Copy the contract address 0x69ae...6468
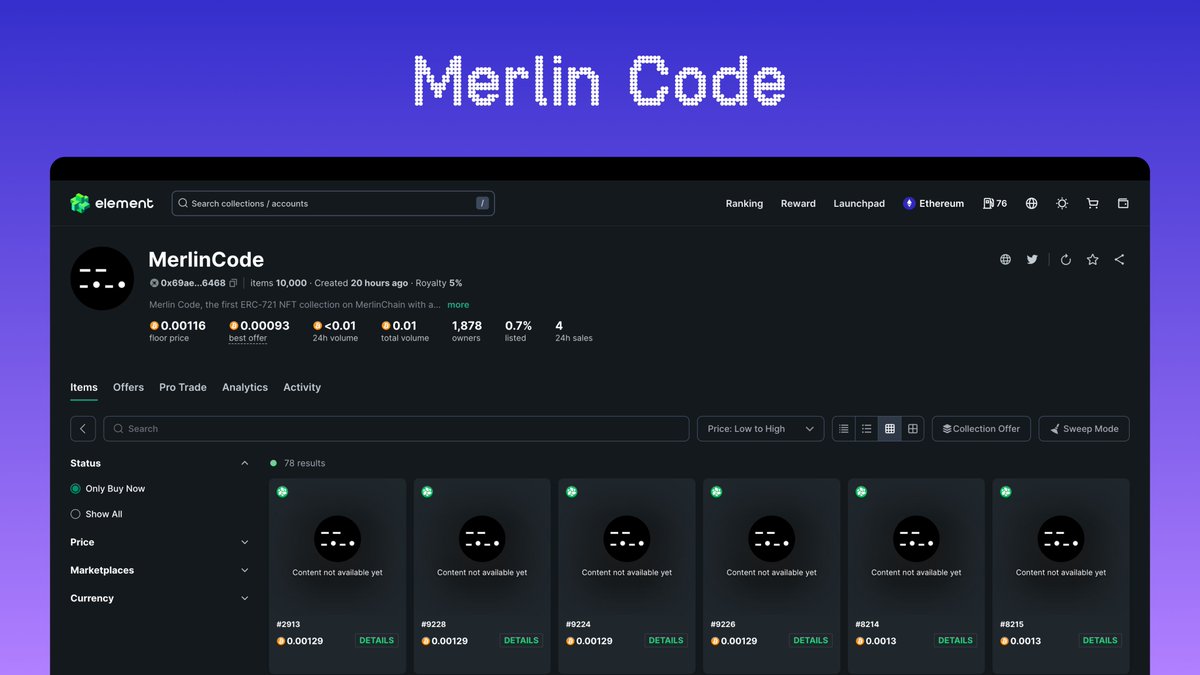 coord(233,283)
